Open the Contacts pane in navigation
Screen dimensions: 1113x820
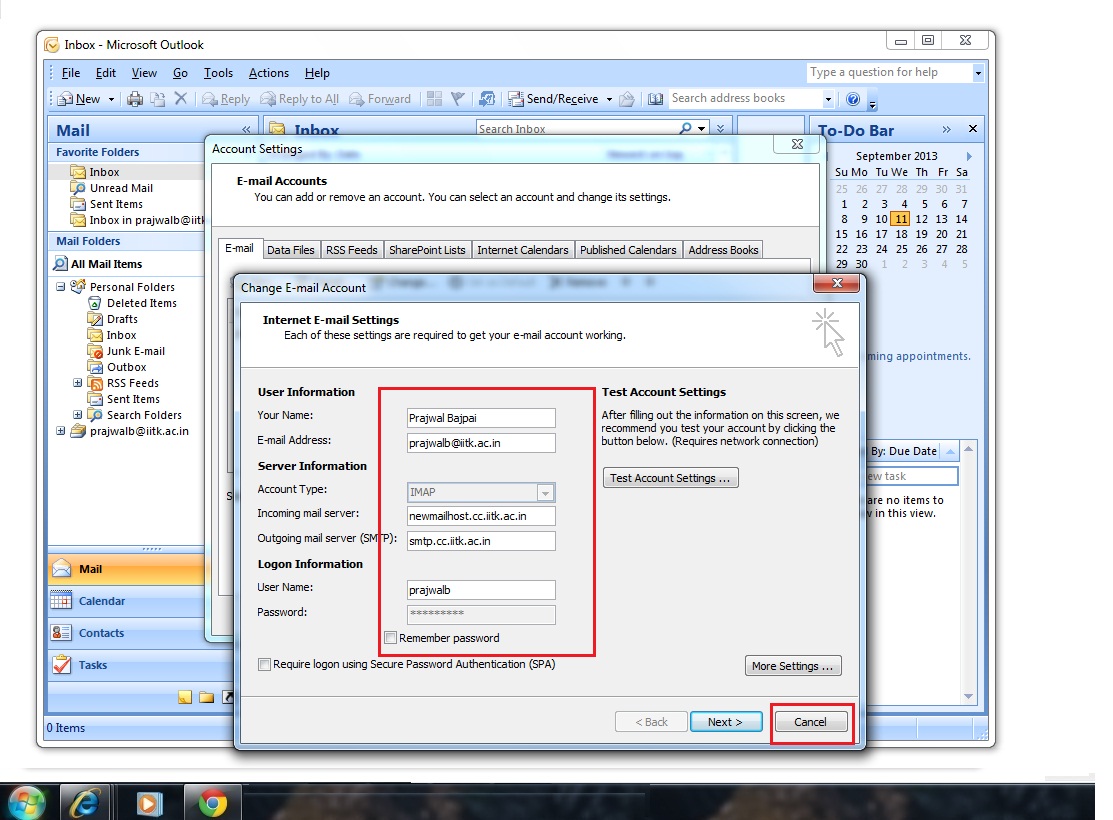[x=126, y=633]
